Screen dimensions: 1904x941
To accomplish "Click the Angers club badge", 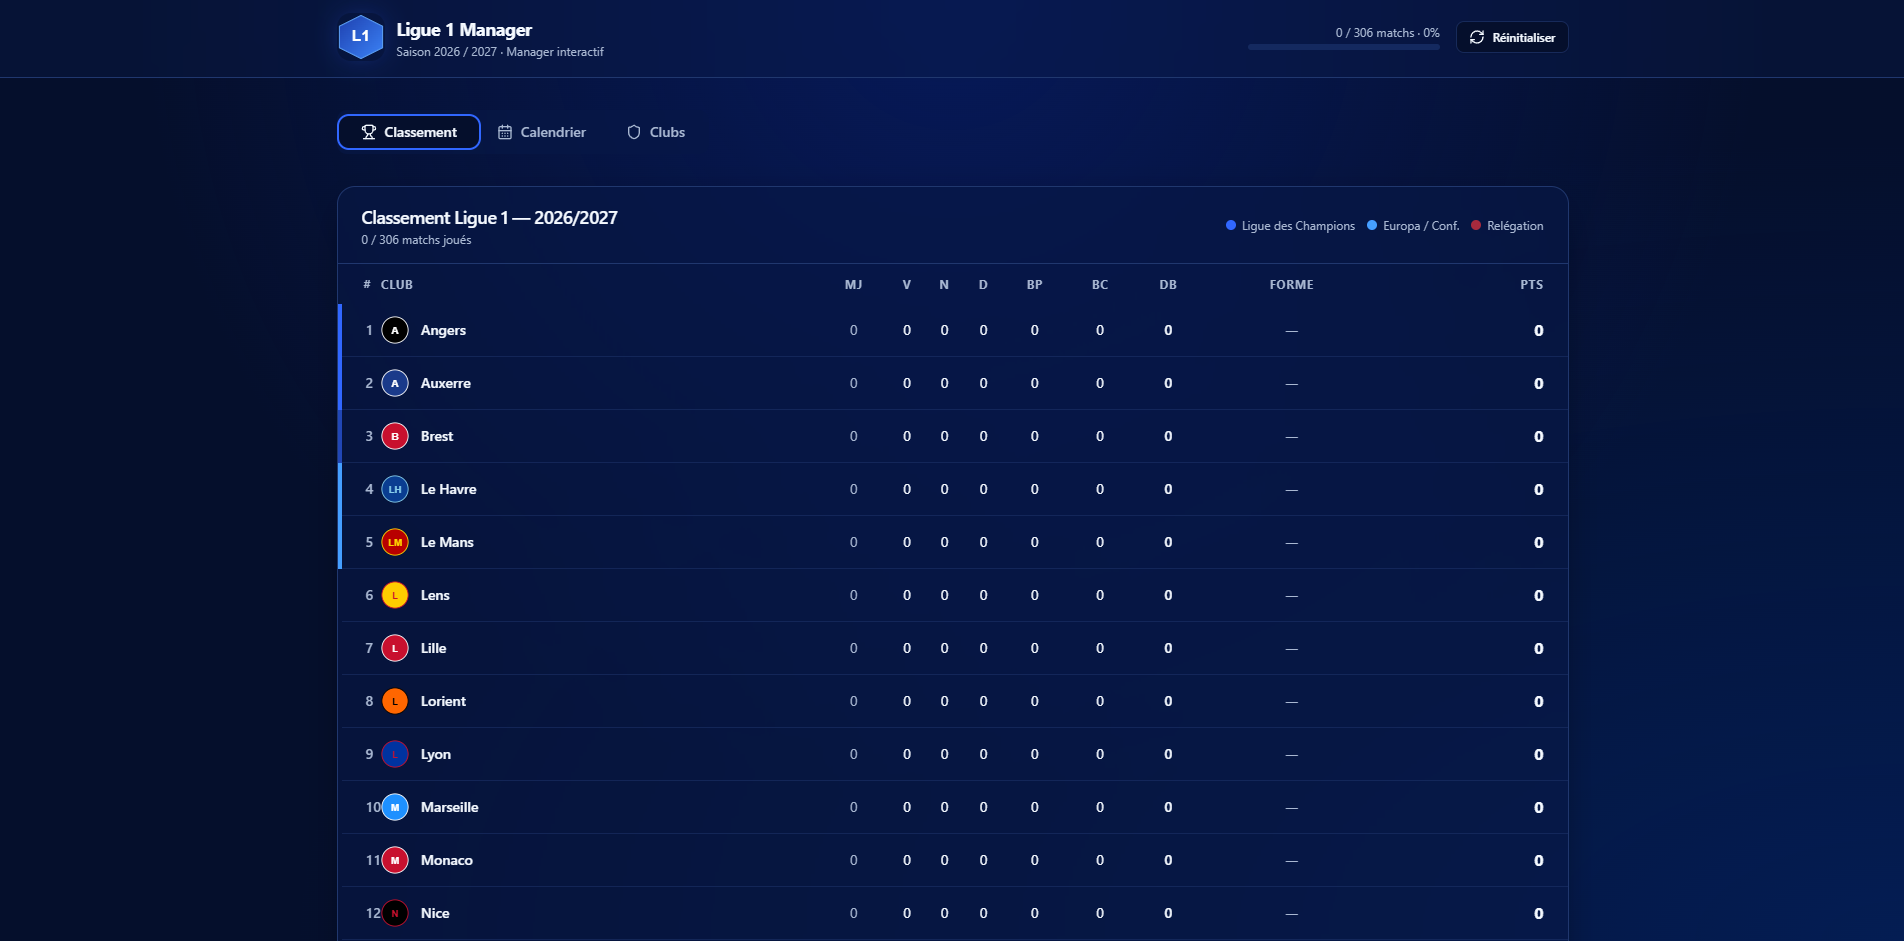I will 395,330.
